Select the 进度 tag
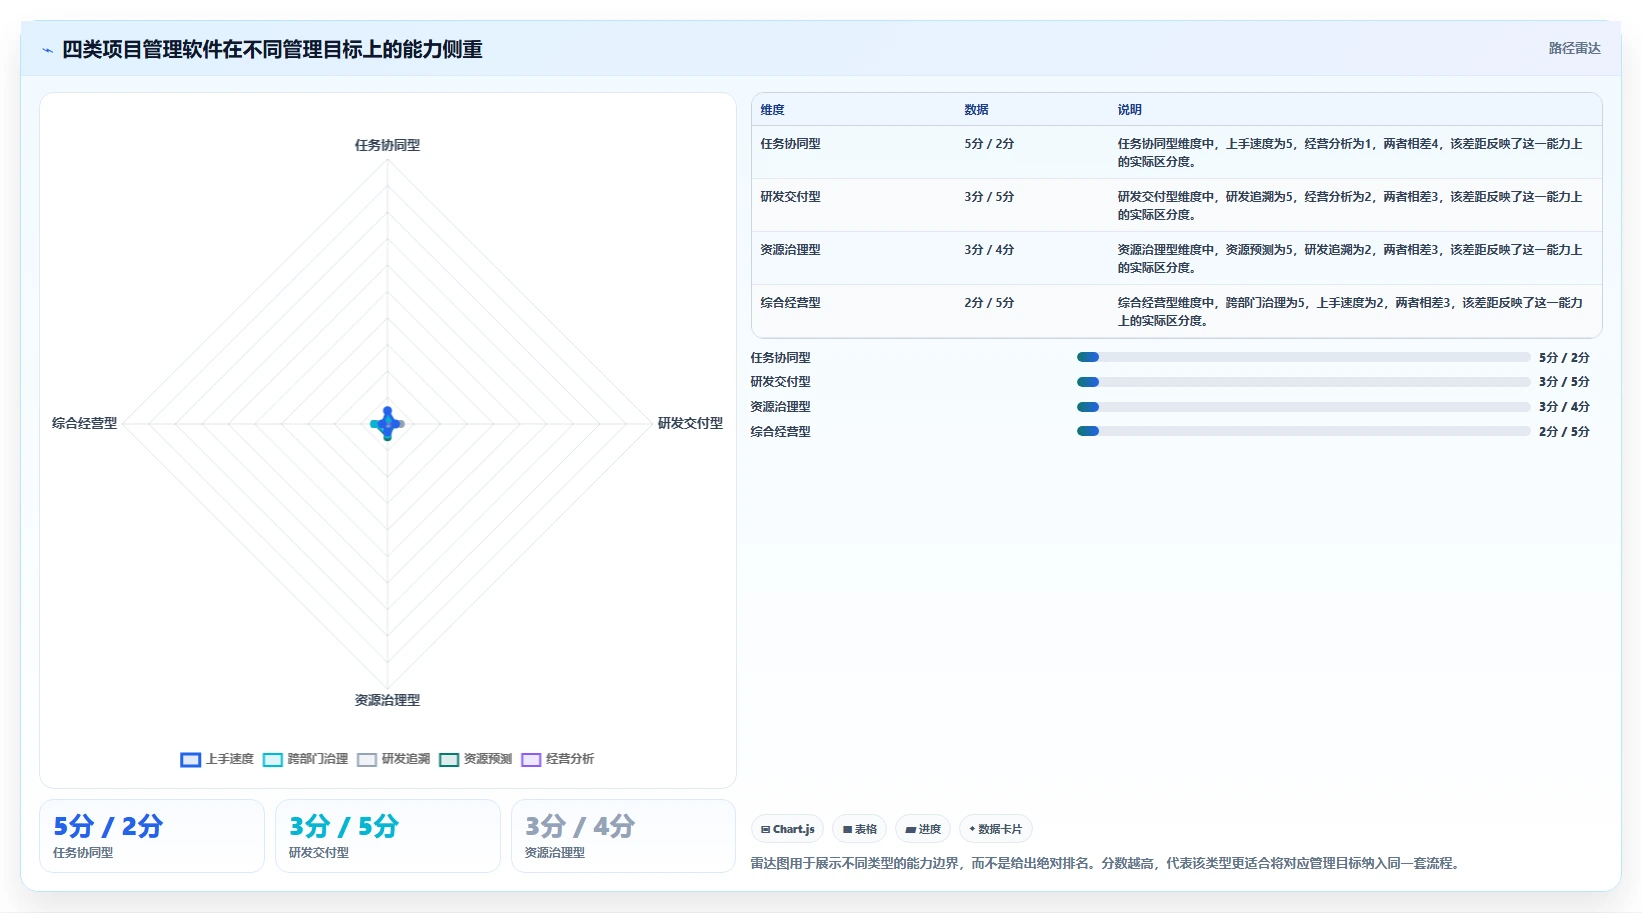This screenshot has height=913, width=1642. [923, 829]
